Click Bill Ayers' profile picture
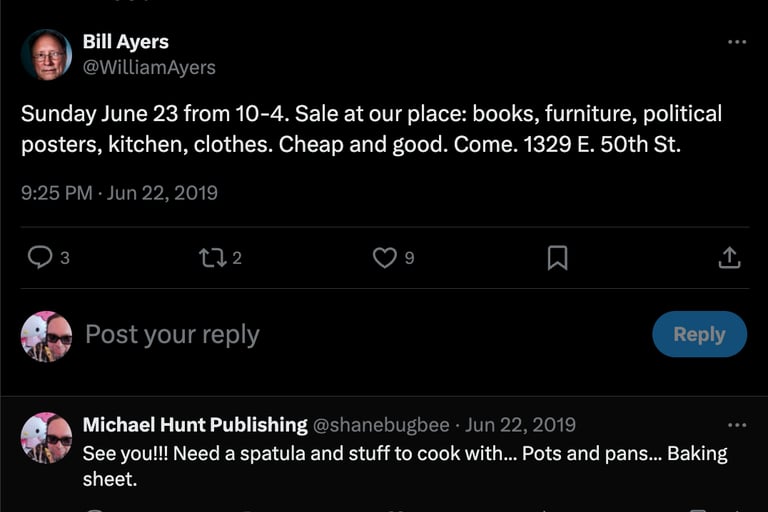768x512 pixels. coord(46,55)
